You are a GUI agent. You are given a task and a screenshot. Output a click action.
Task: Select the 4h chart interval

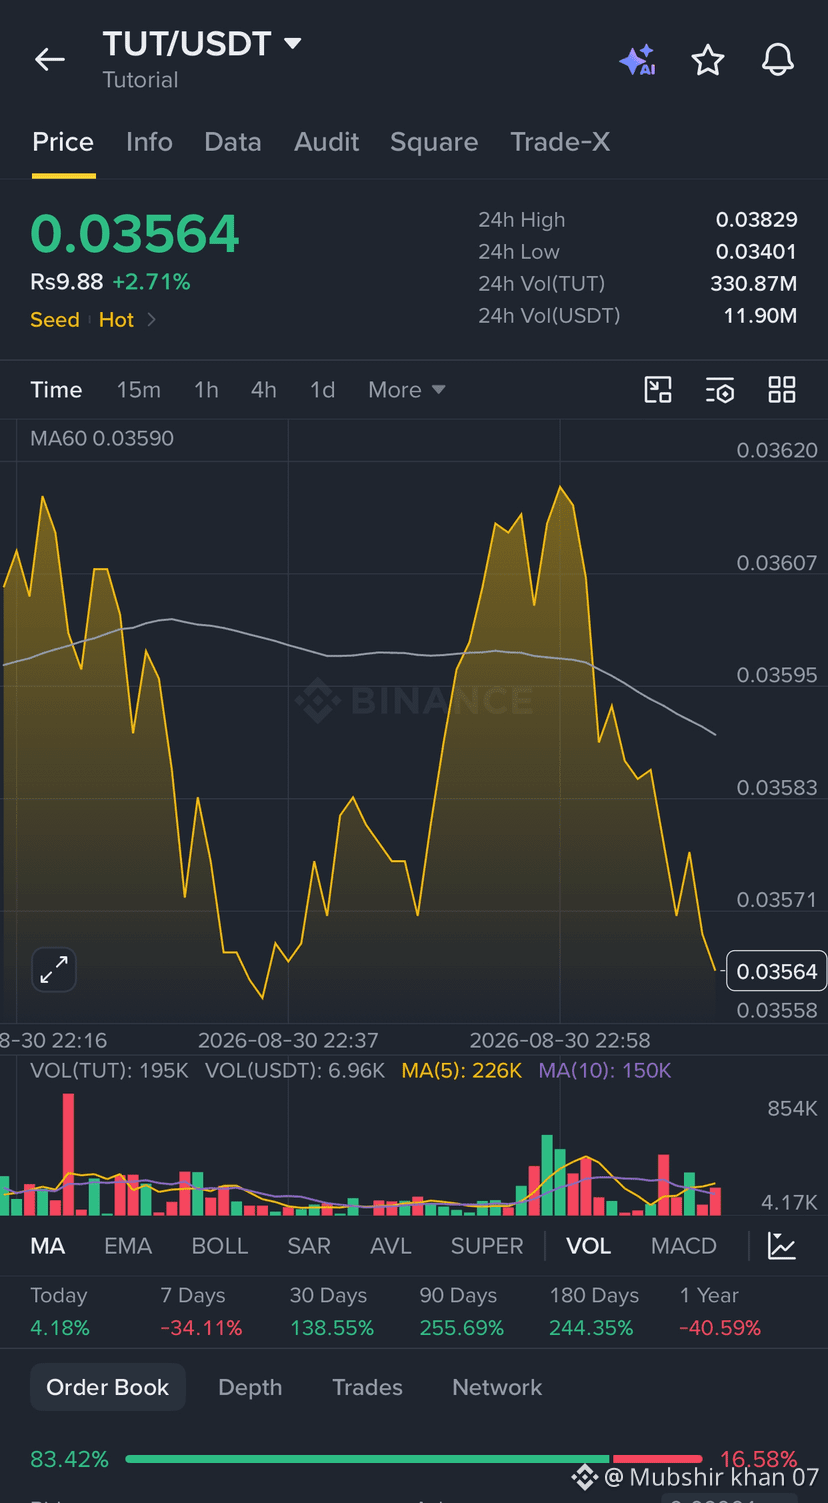(264, 390)
